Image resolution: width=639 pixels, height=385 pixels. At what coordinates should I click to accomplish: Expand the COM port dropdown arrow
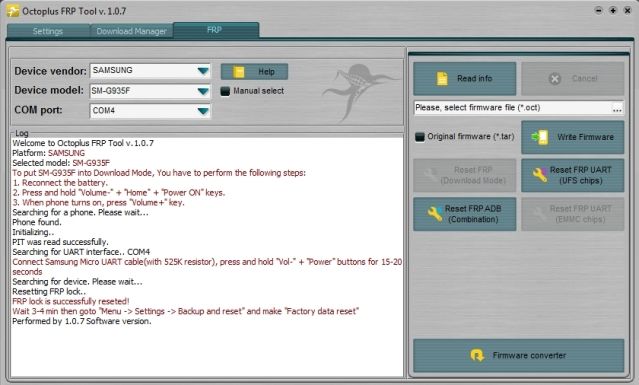[203, 111]
